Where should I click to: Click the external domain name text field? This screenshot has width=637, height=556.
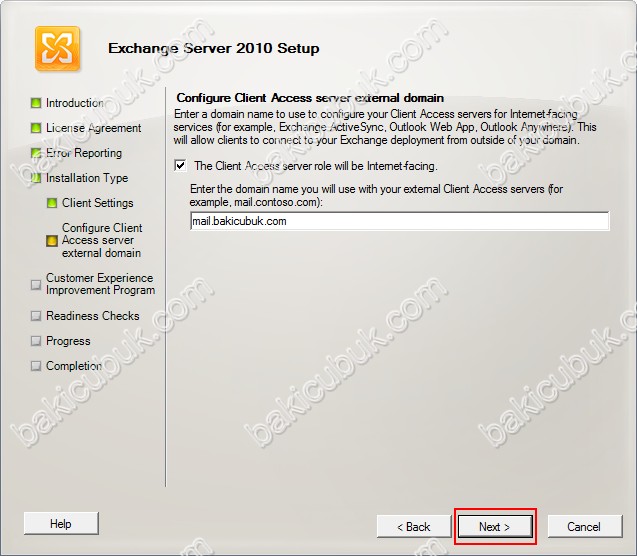[x=399, y=221]
